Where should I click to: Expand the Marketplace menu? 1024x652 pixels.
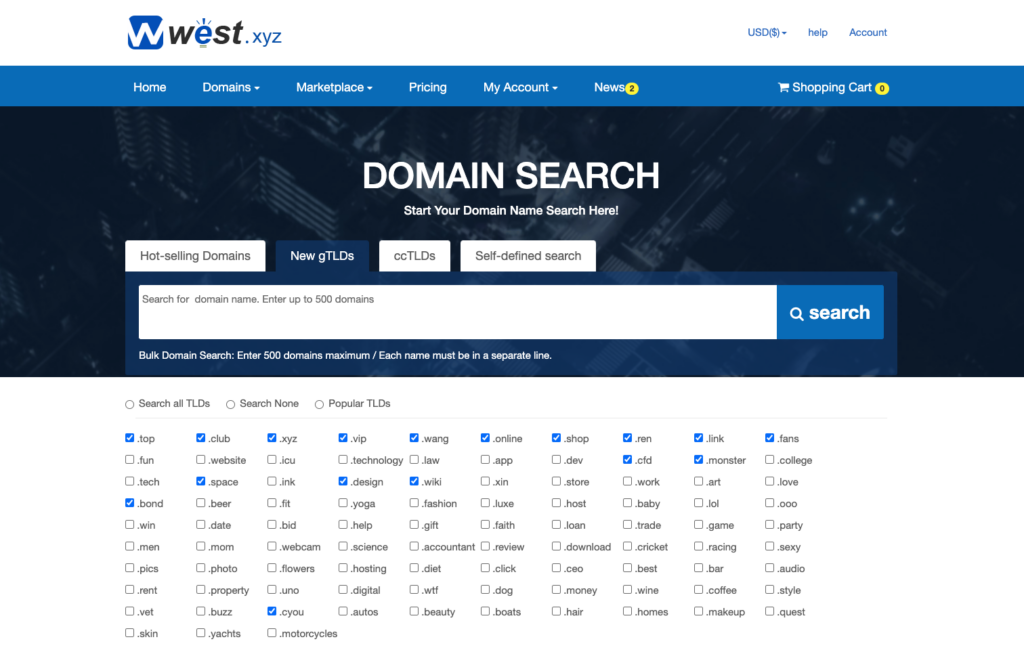tap(333, 88)
